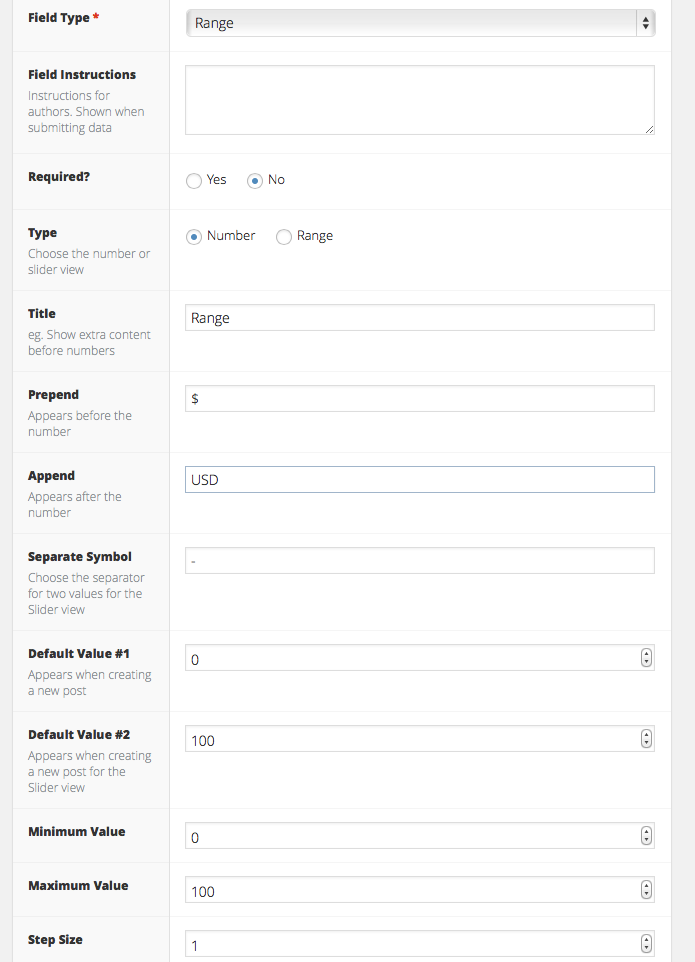Select Yes for Required
695x962 pixels.
point(194,181)
